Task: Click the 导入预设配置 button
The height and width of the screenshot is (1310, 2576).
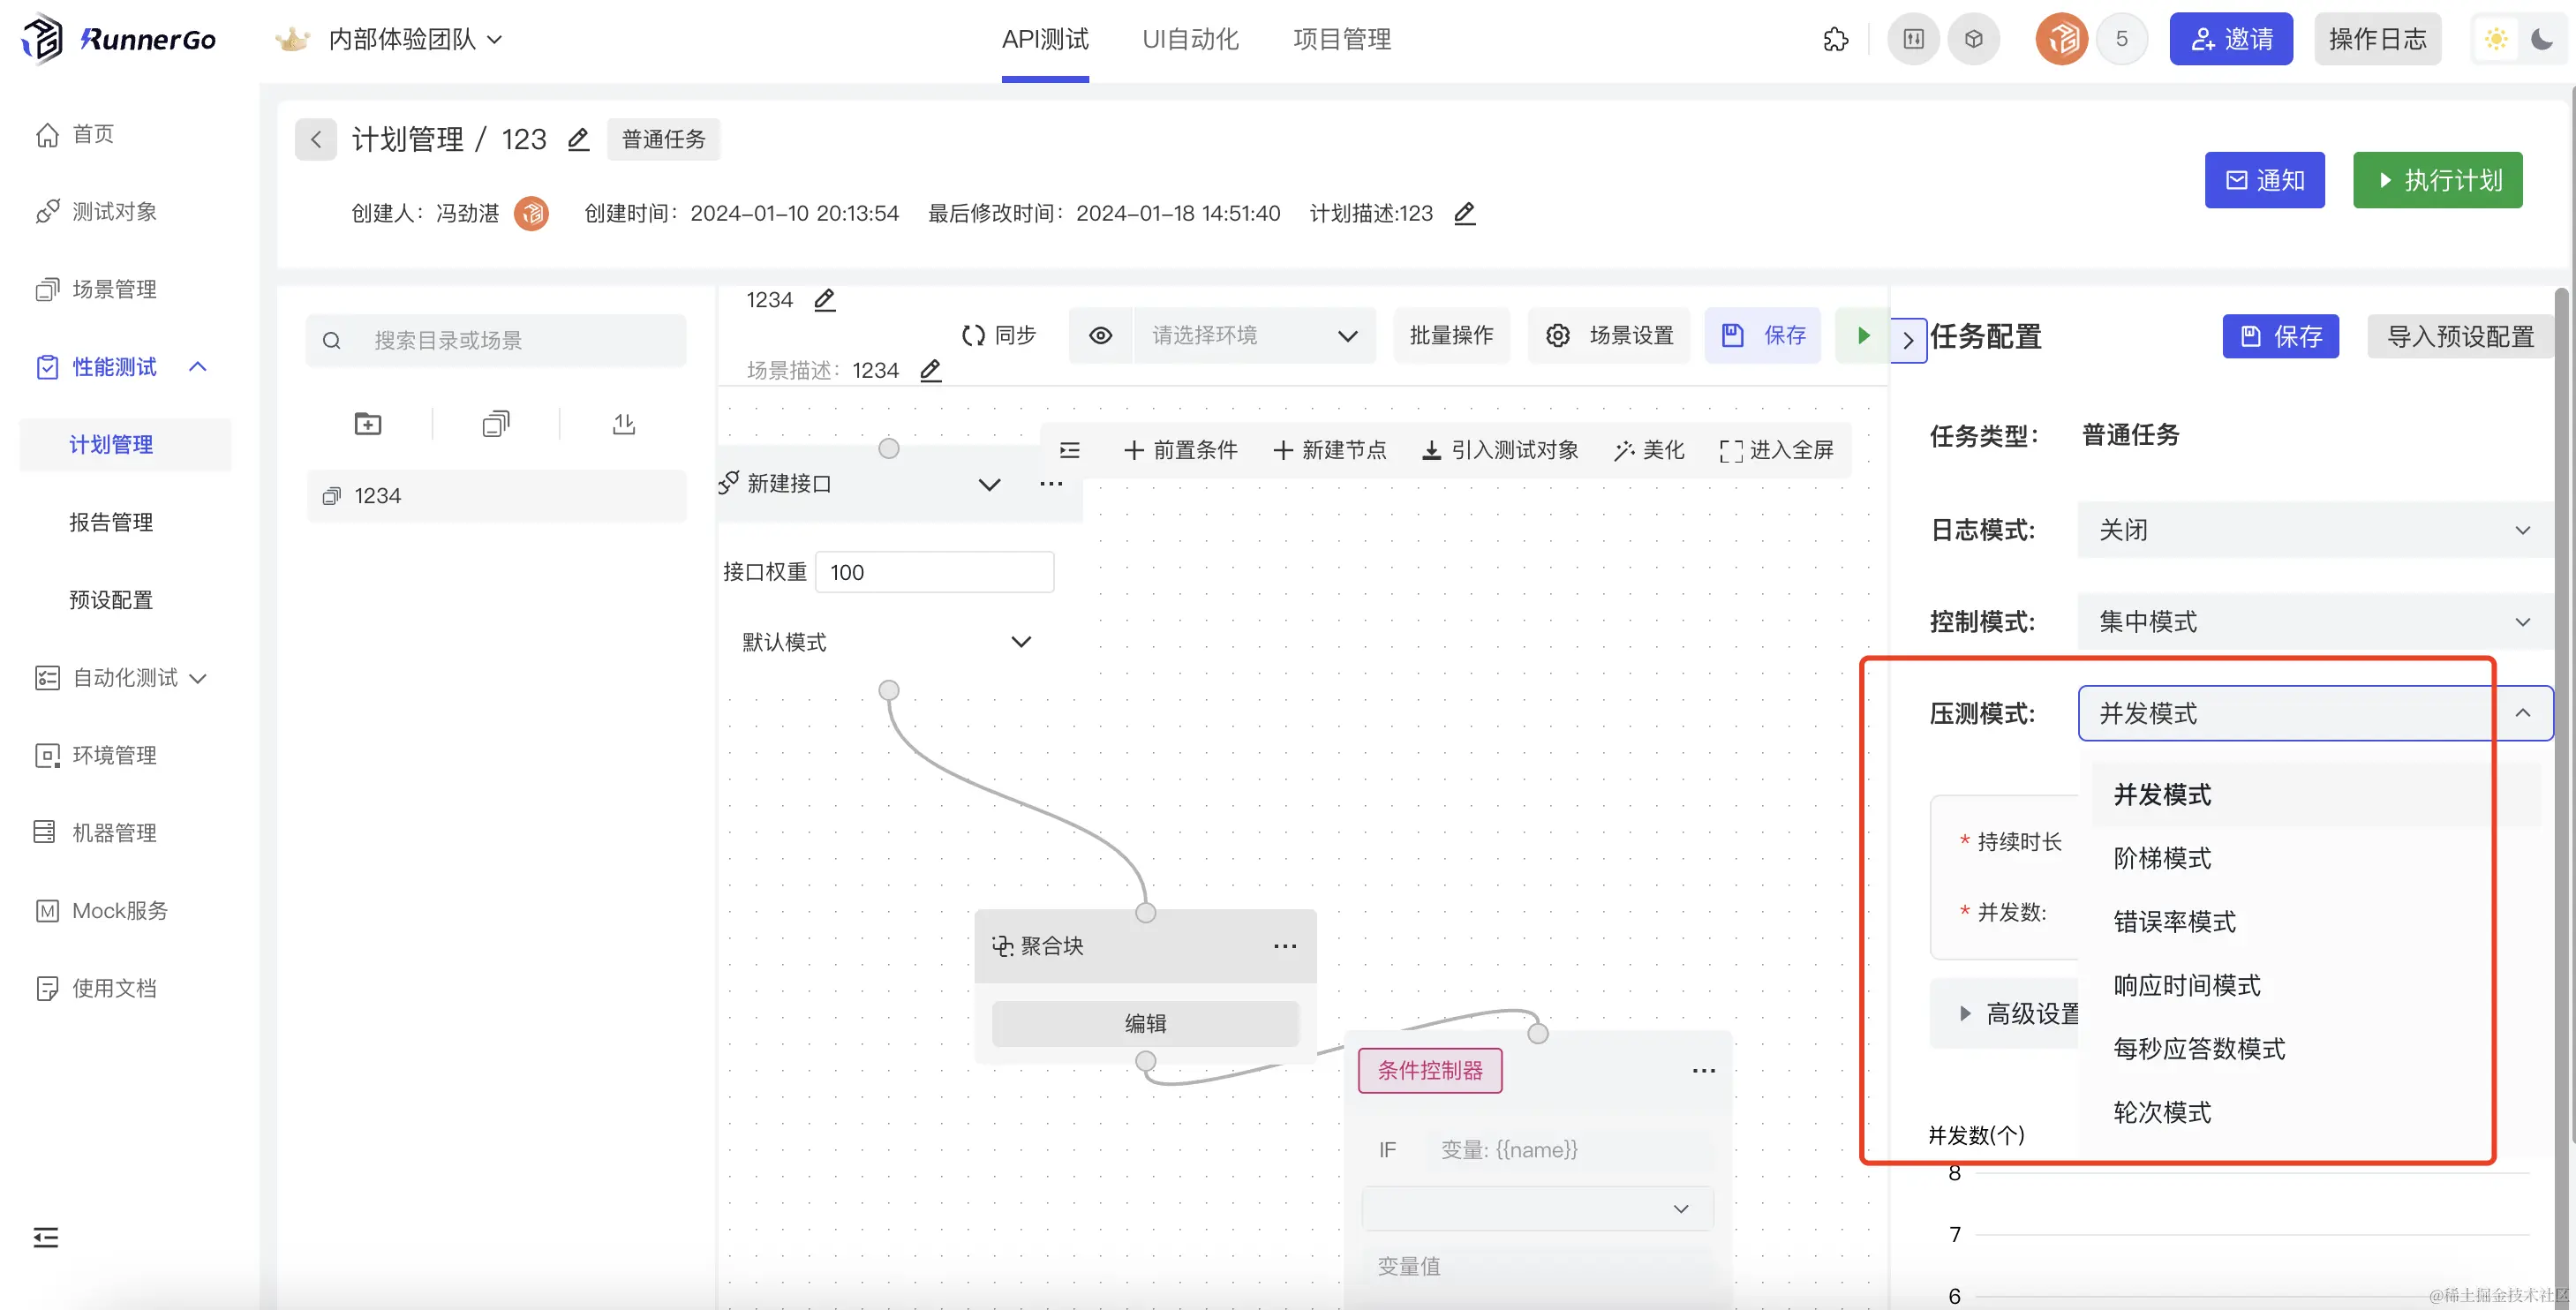Action: click(2460, 337)
